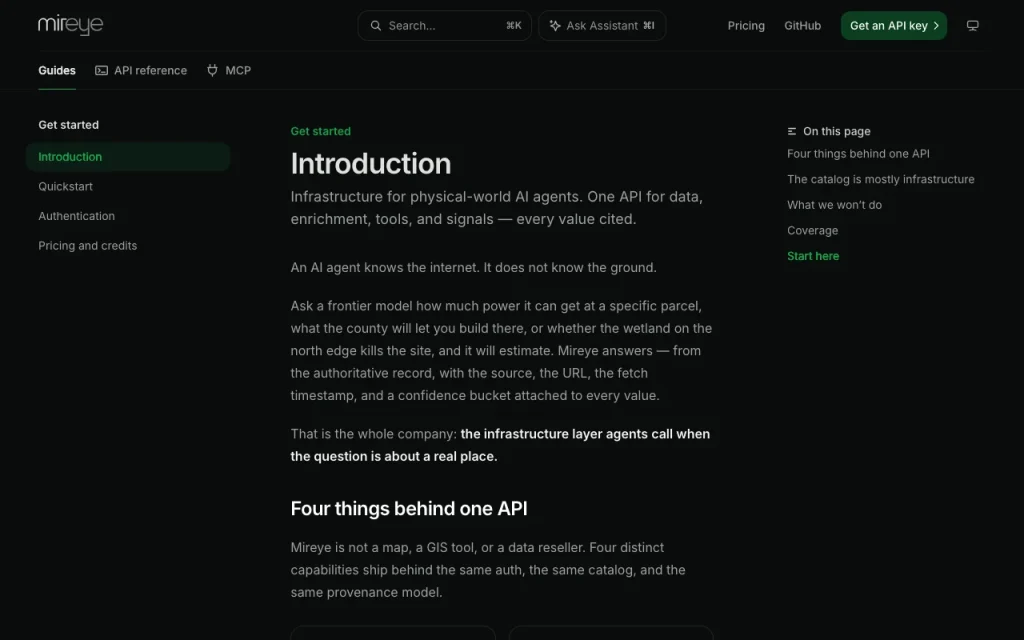Click bold text 'the infrastructure layer agents call'
Image resolution: width=1024 pixels, height=640 pixels.
(x=566, y=434)
